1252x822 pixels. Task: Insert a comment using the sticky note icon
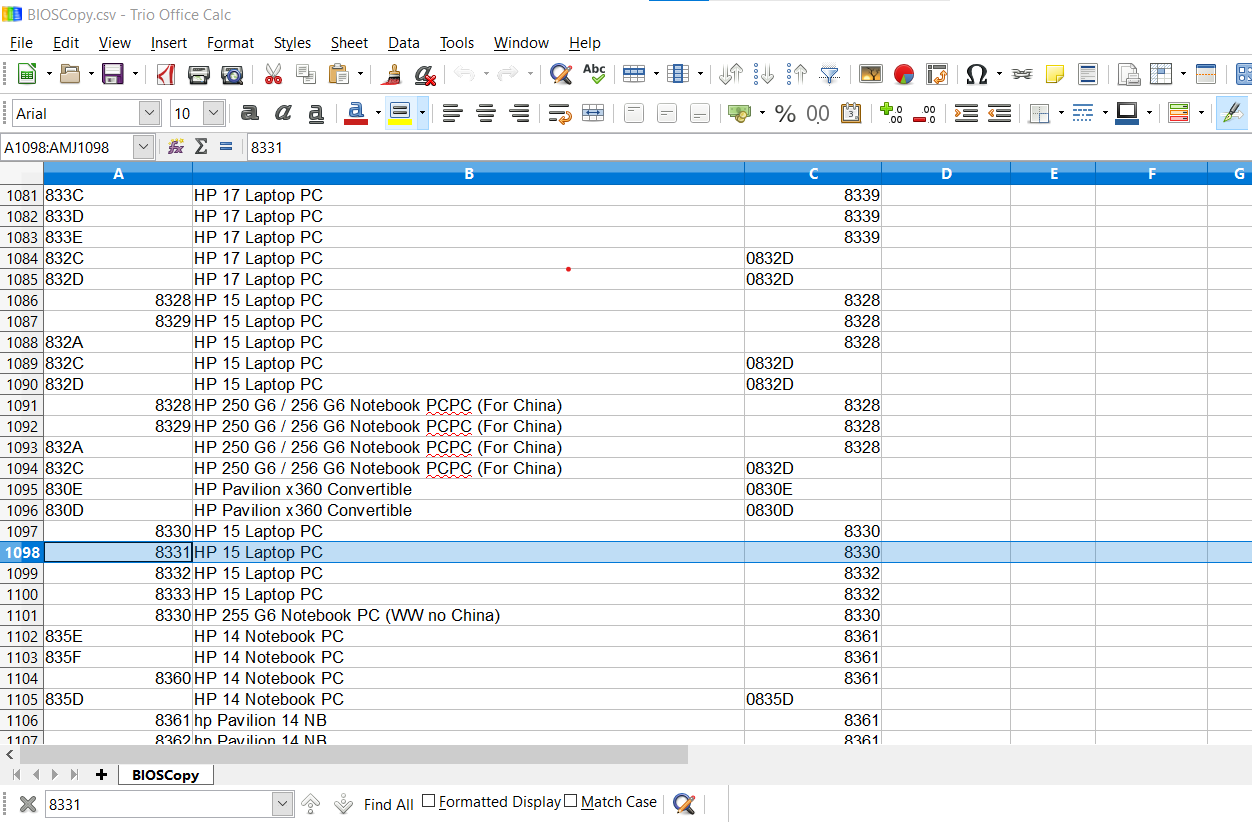1054,74
